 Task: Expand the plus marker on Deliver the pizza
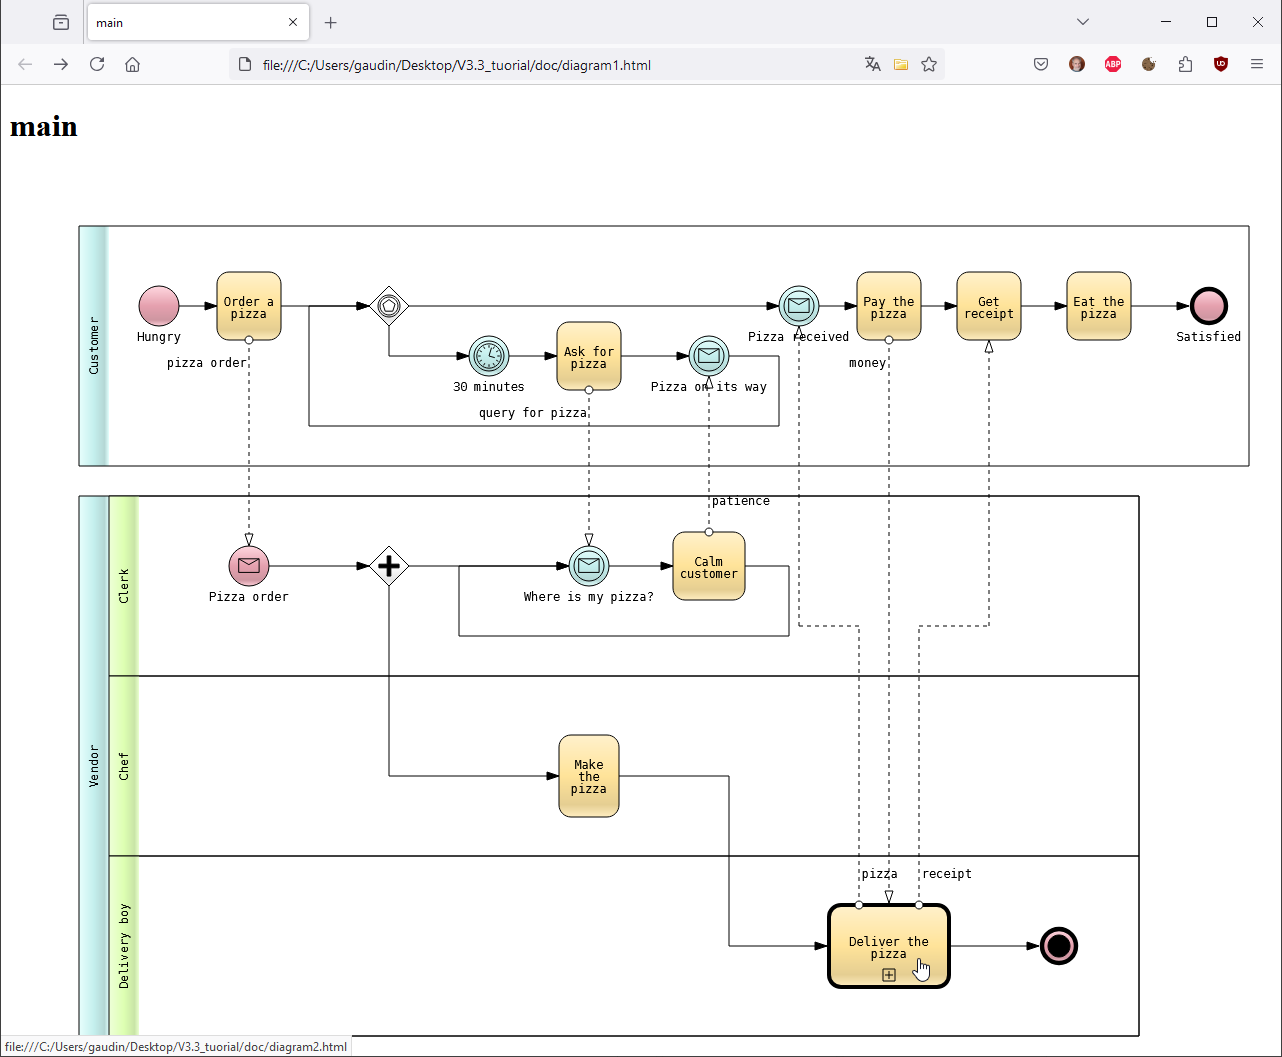click(888, 975)
